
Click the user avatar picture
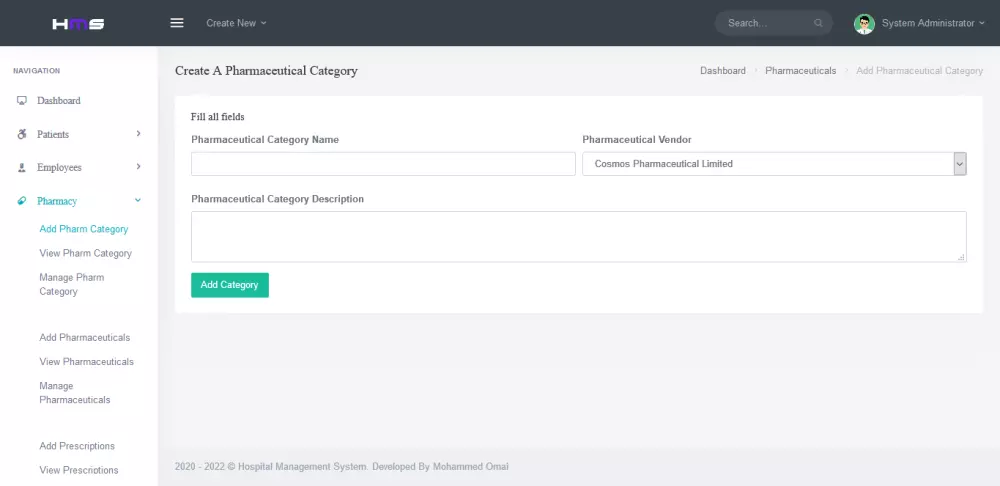click(864, 24)
